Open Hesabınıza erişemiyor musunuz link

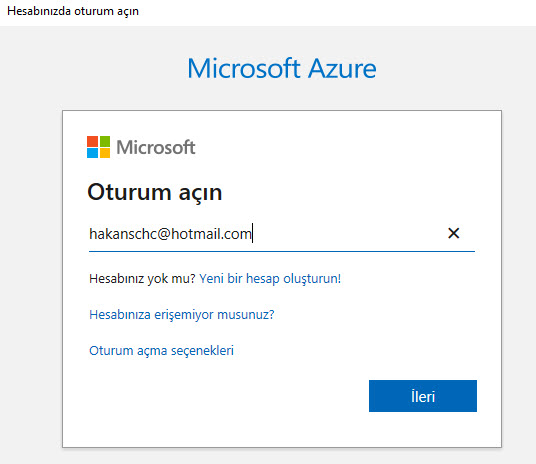(x=182, y=315)
